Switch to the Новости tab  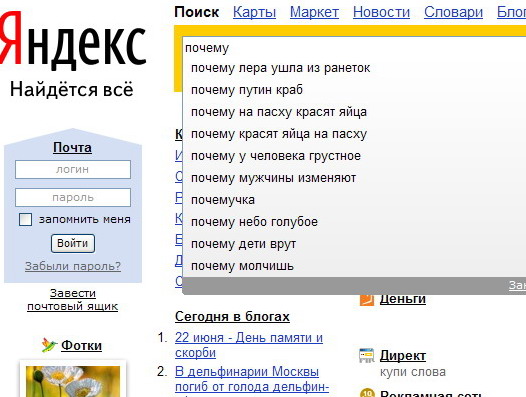(x=381, y=12)
